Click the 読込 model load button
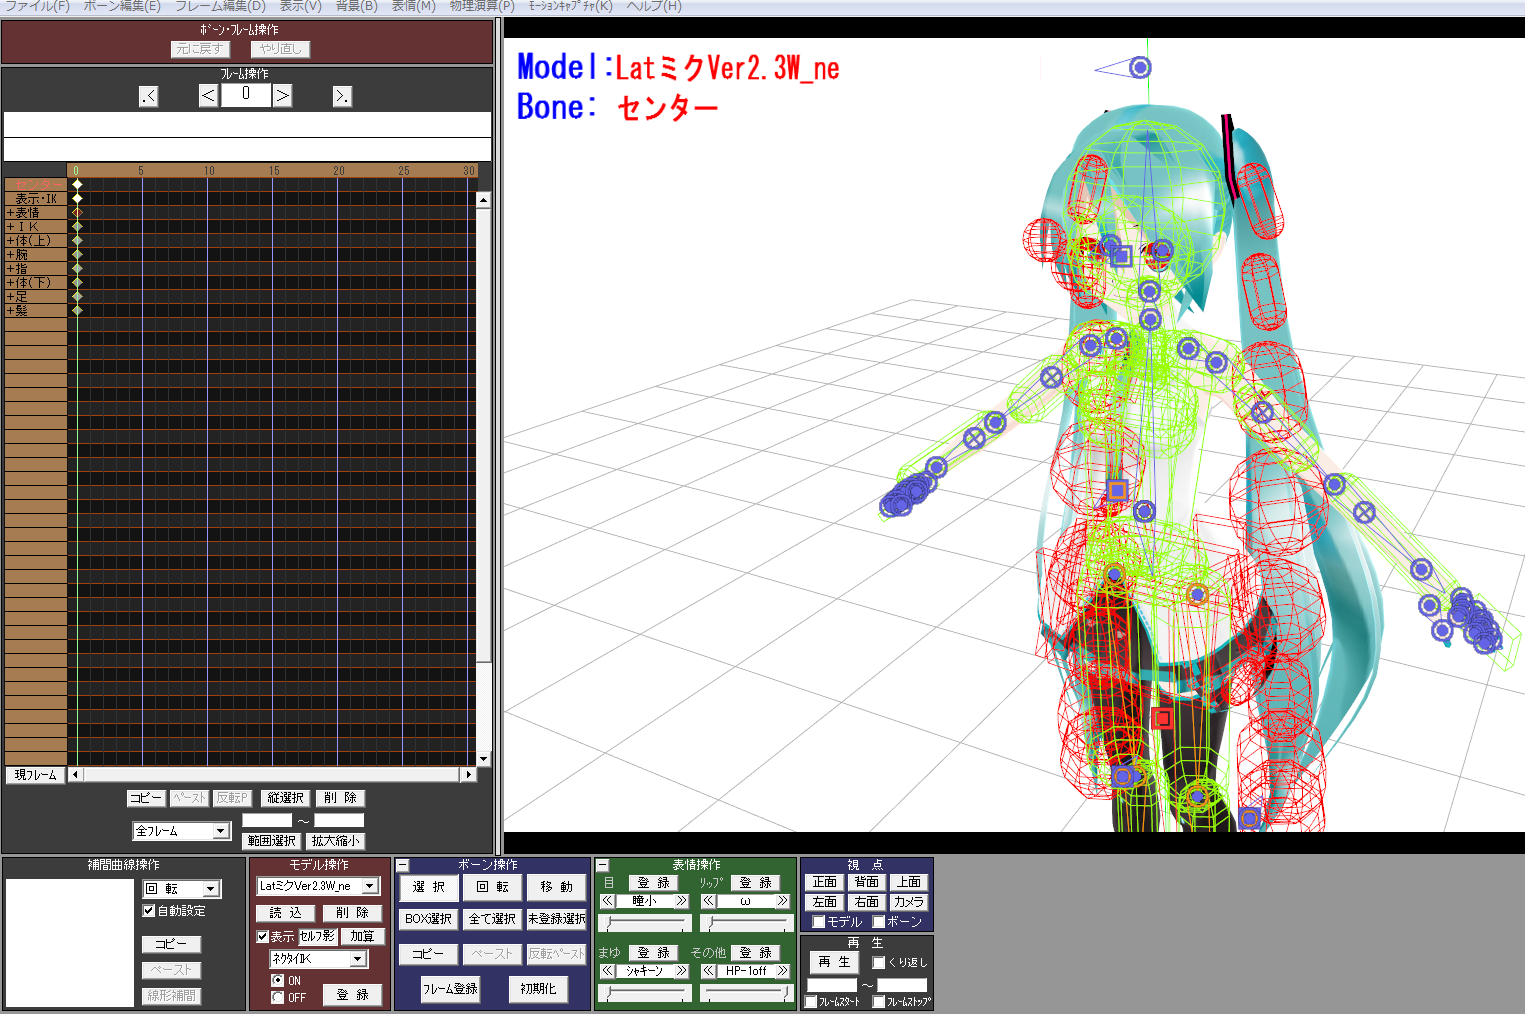 [285, 913]
